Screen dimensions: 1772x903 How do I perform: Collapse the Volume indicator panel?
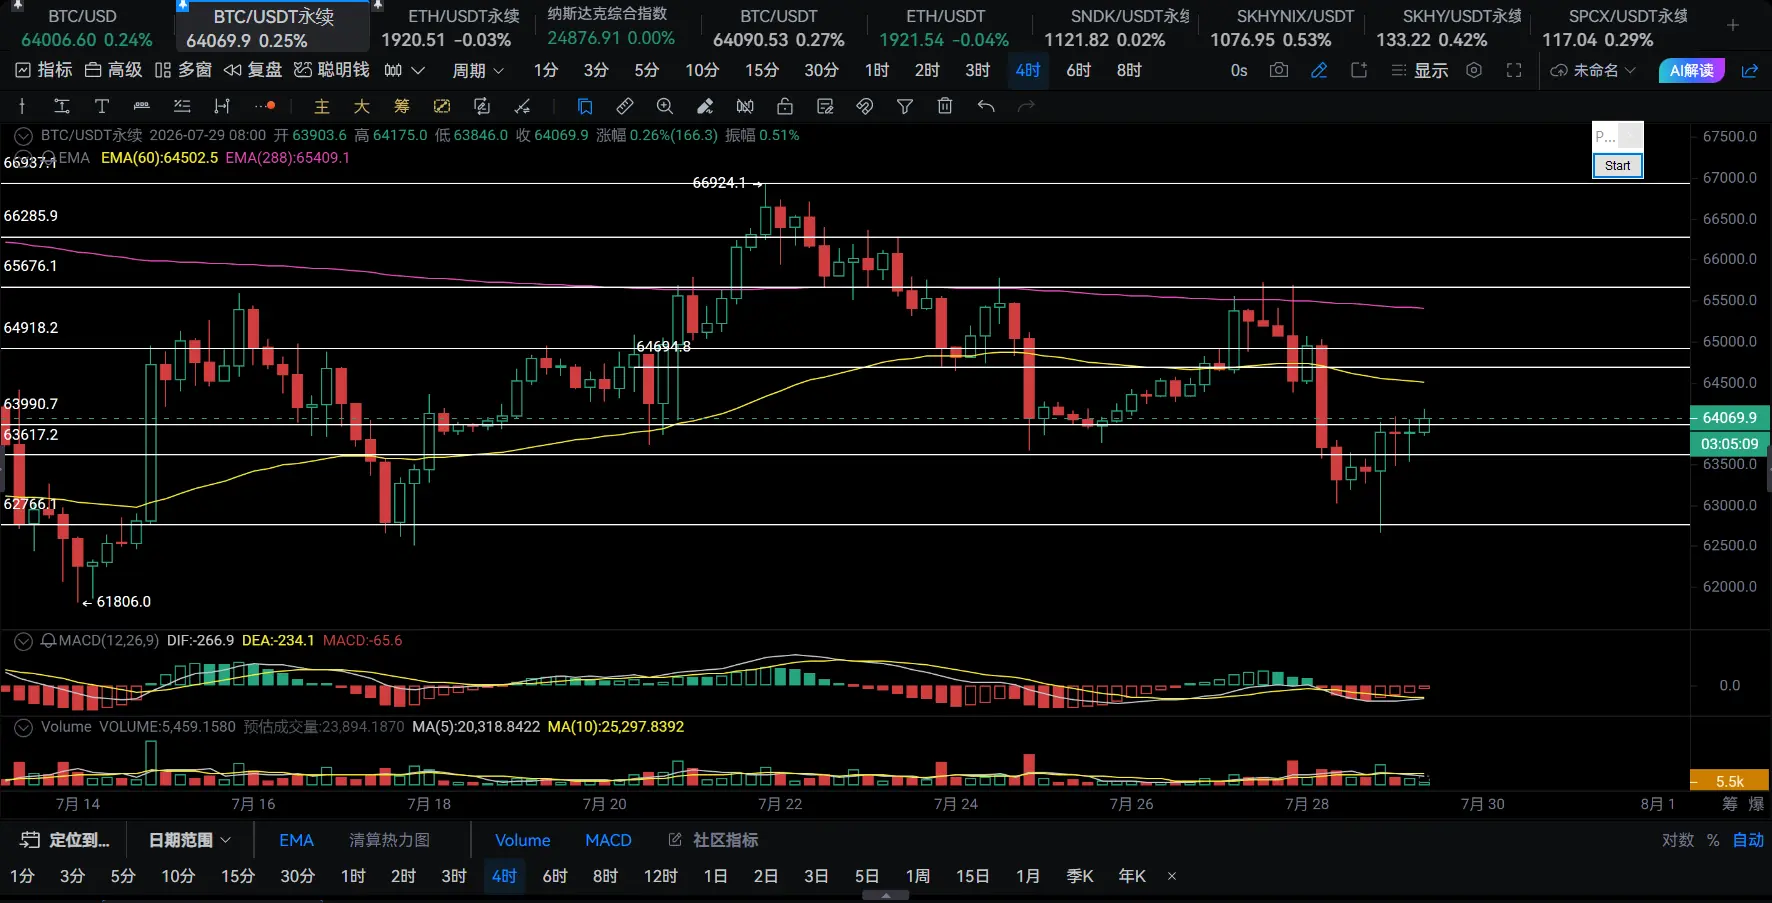pos(23,727)
